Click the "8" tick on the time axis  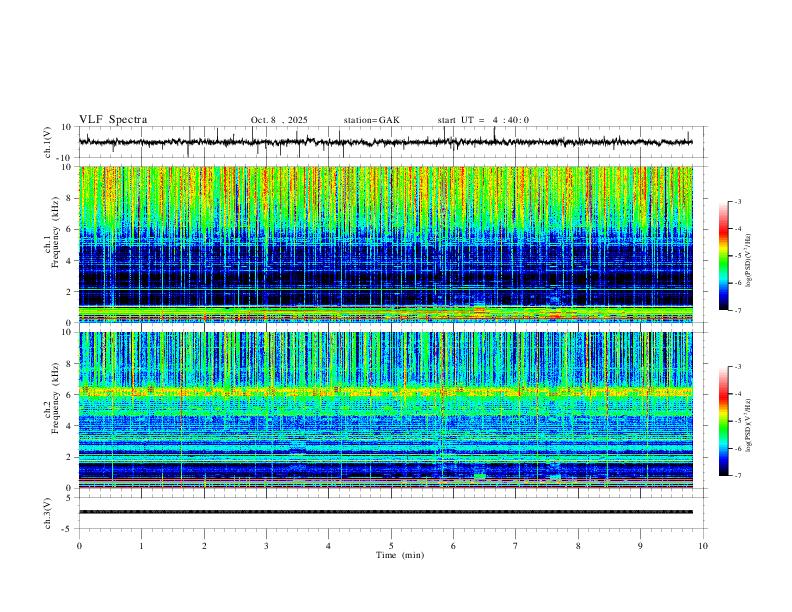tap(578, 546)
